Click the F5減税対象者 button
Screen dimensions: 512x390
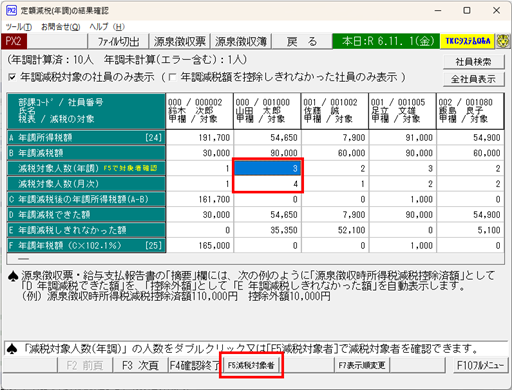coord(251,365)
